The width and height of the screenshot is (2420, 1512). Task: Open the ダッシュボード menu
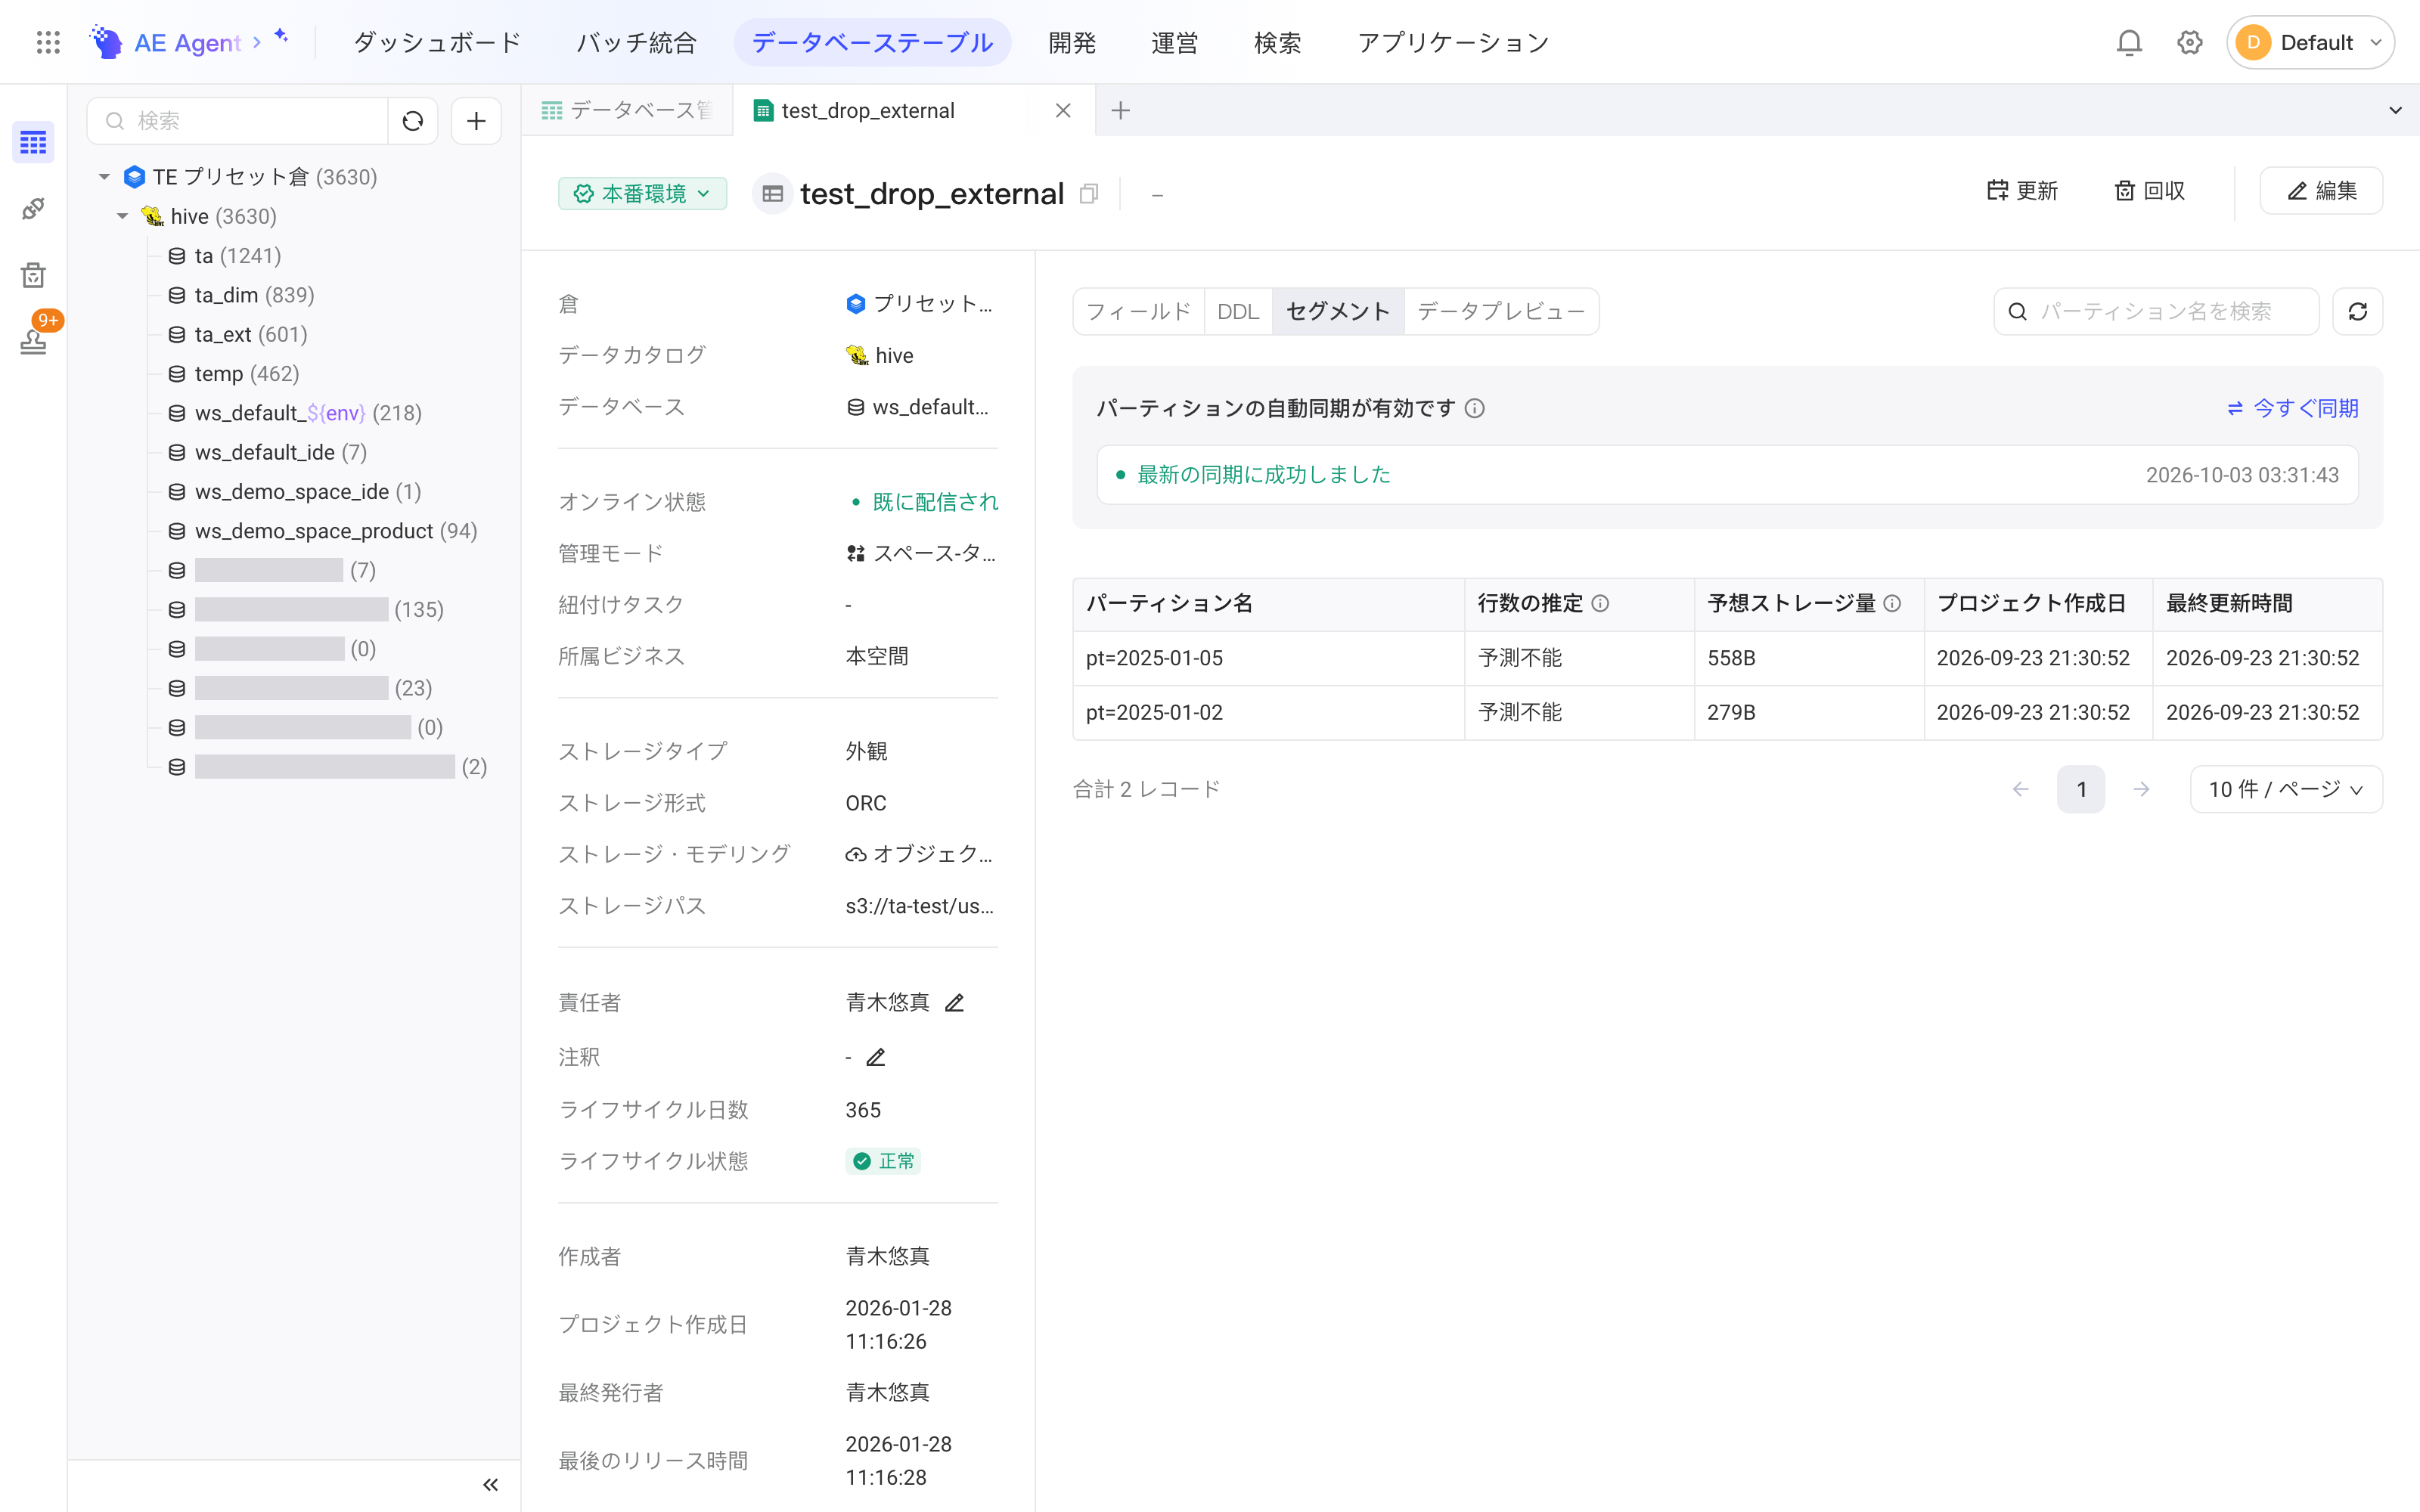[x=437, y=43]
